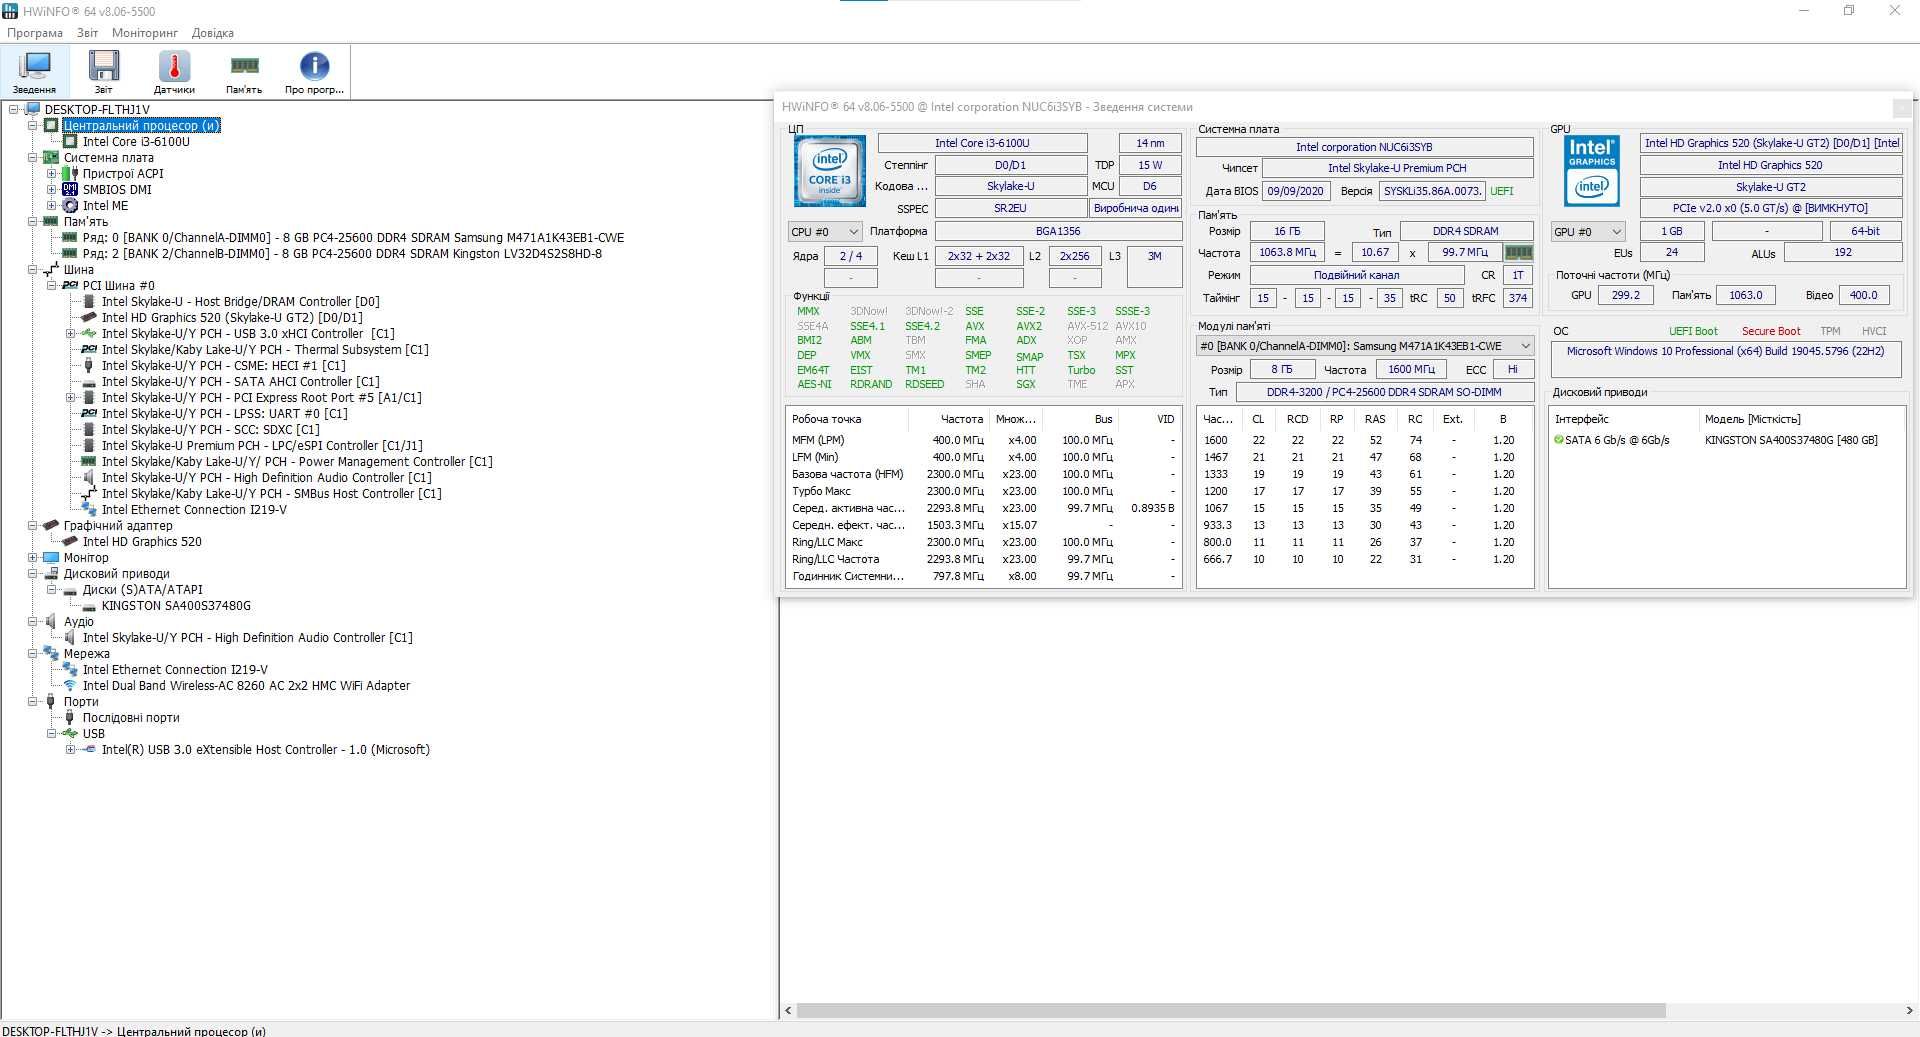Screen dimensions: 1920x1037
Task: Open the memory module selector dropdown
Action: tap(1365, 346)
